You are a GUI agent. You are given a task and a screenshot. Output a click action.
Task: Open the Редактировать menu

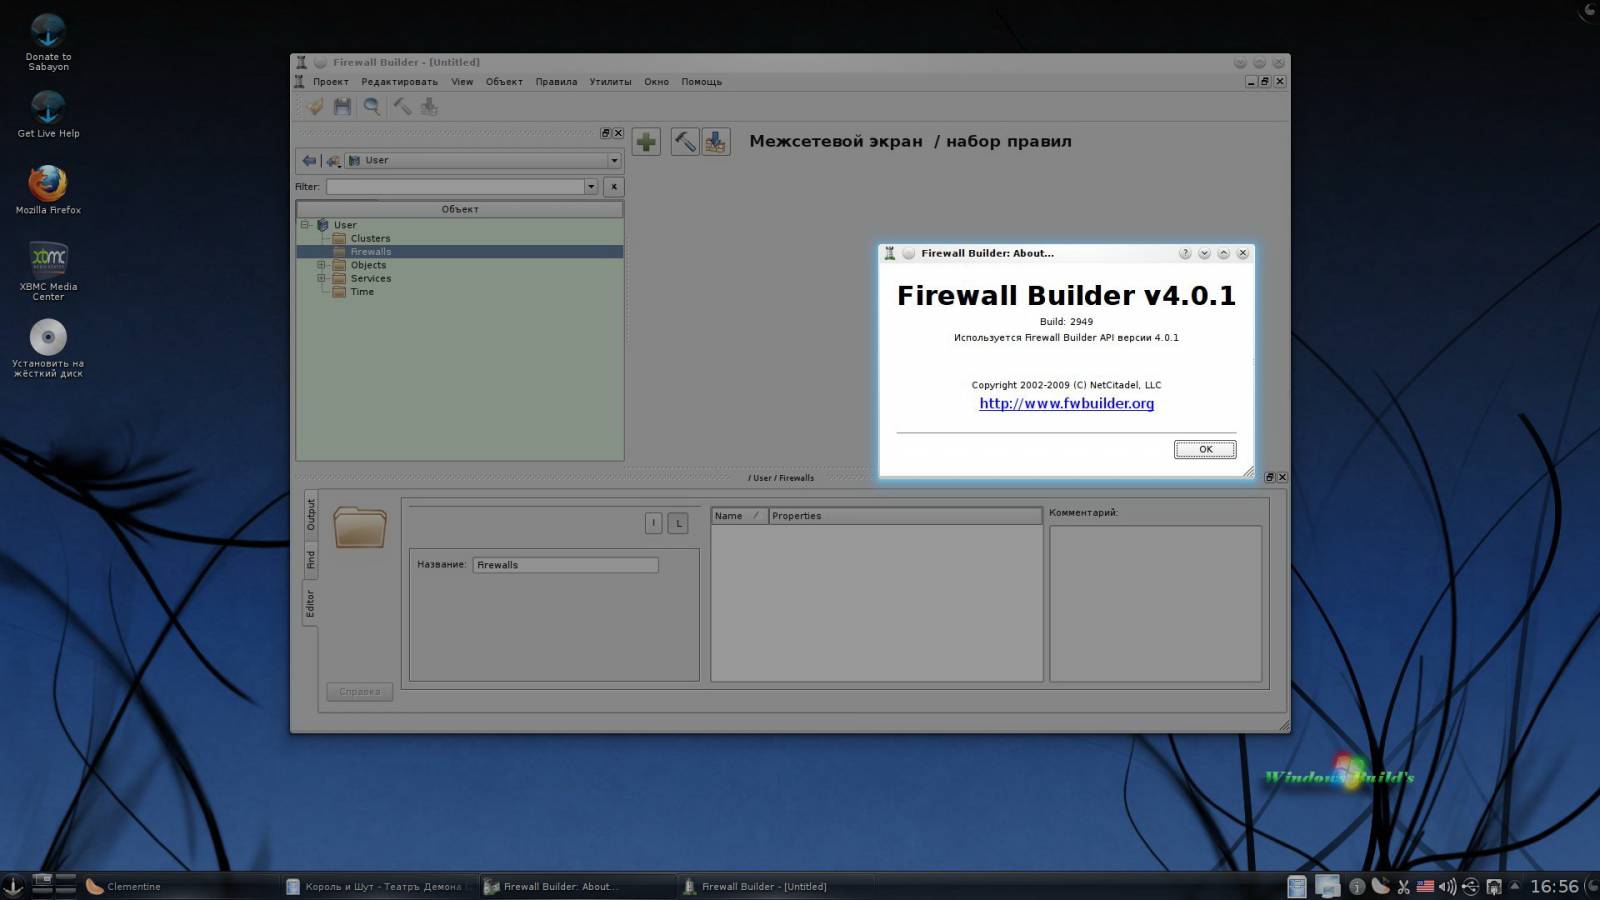[x=399, y=82]
